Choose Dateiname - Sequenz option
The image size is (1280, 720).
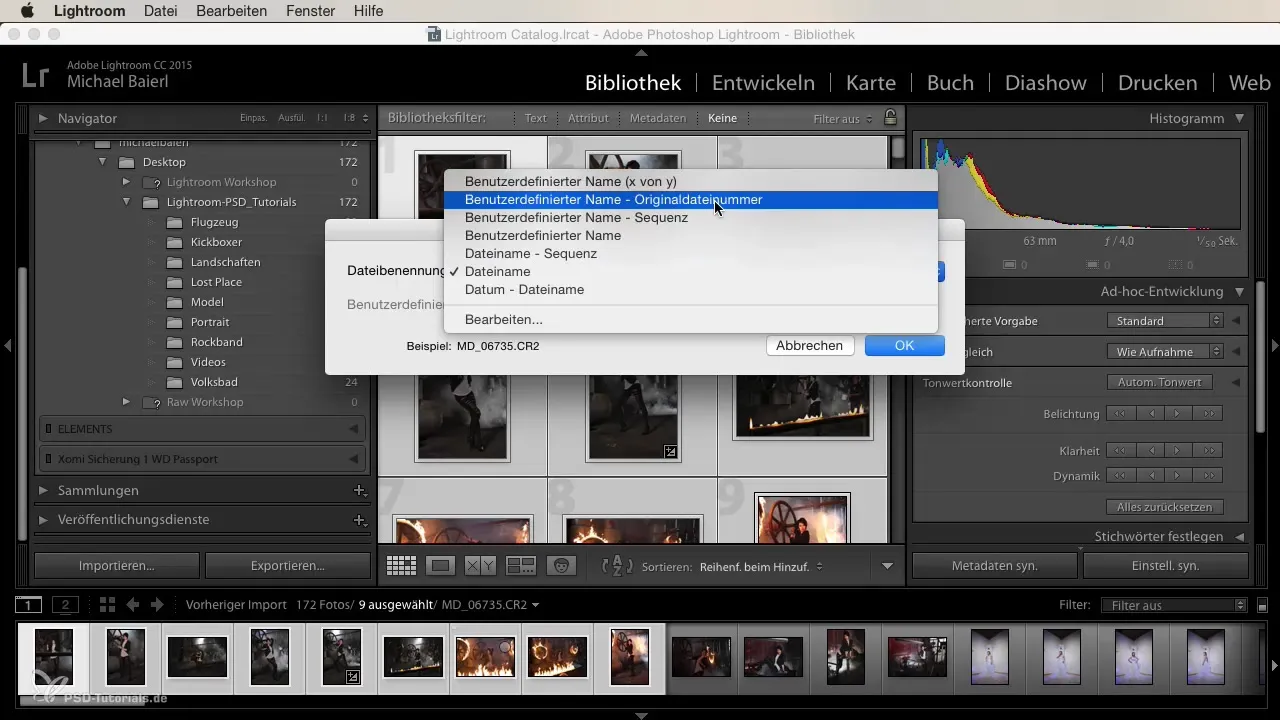pos(690,254)
